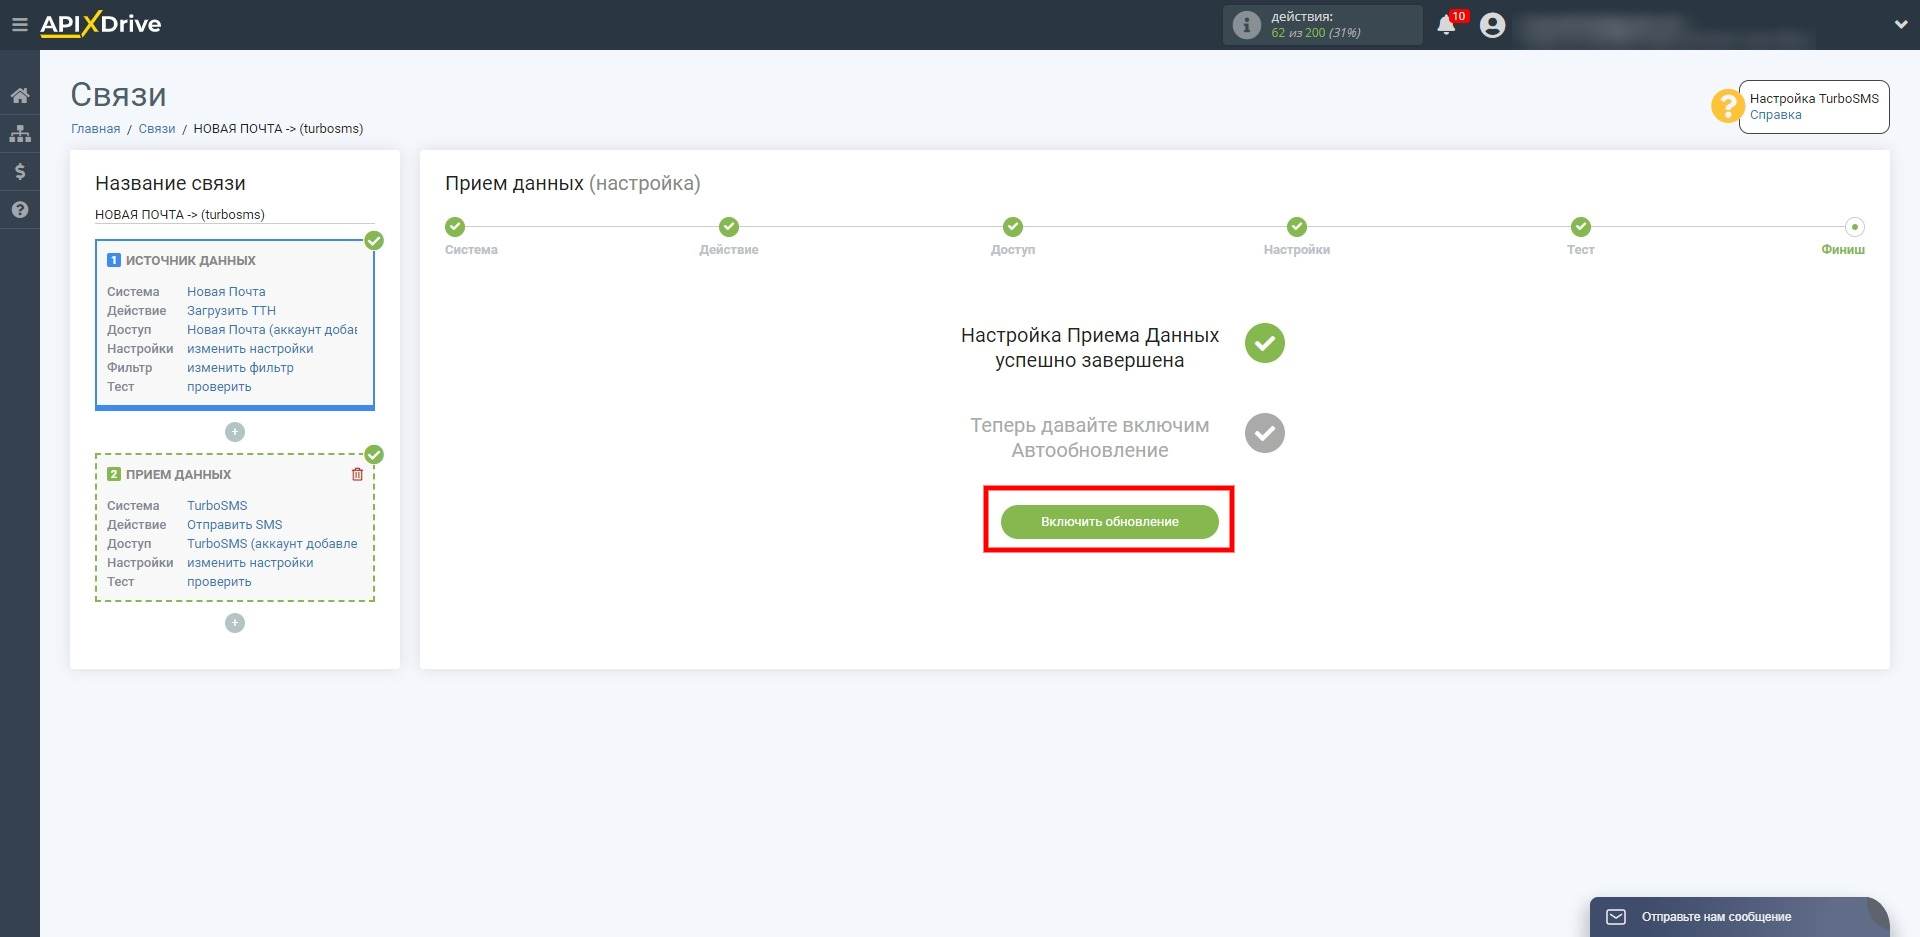Open Загрузить ТТН action link
Viewport: 1920px width, 937px height.
coord(231,311)
